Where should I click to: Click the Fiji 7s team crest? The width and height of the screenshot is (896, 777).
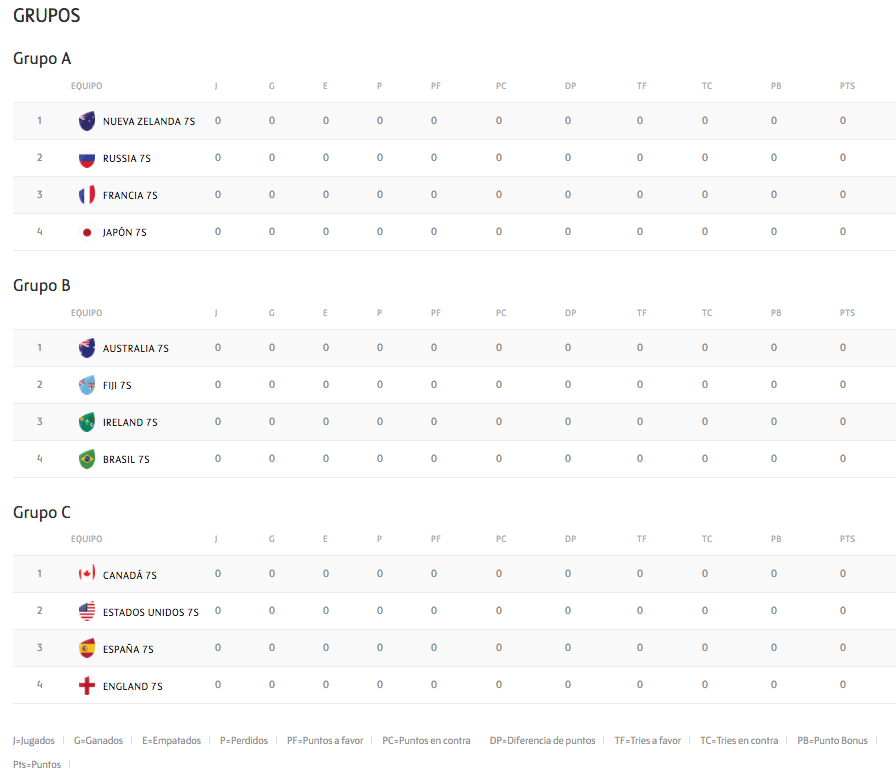pyautogui.click(x=87, y=385)
